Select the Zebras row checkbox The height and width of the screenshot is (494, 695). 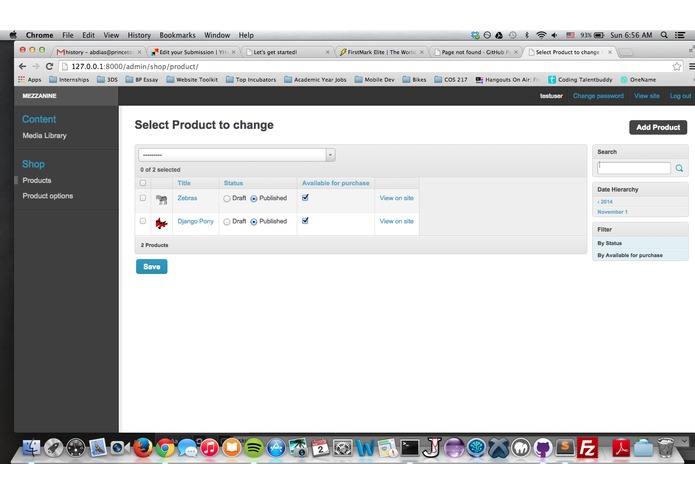[x=143, y=198]
